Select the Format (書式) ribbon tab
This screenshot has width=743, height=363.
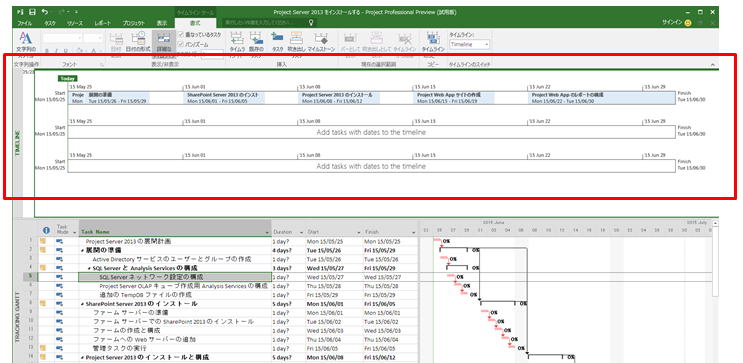[195, 23]
